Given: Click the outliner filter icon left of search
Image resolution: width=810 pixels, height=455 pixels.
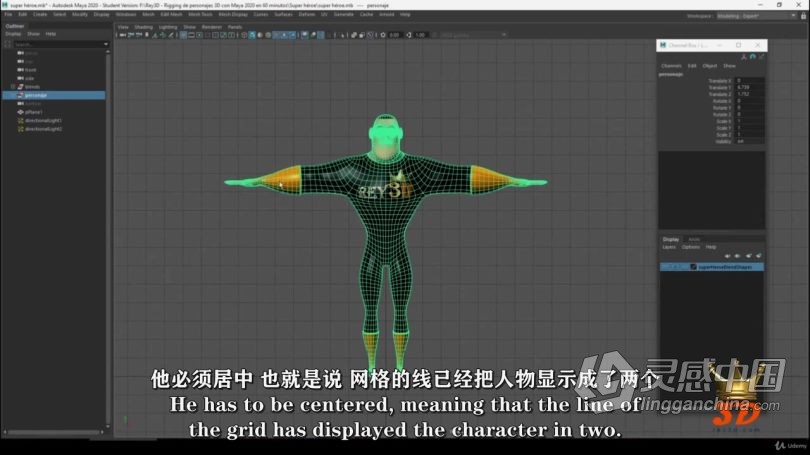Looking at the screenshot, I should tap(7, 44).
